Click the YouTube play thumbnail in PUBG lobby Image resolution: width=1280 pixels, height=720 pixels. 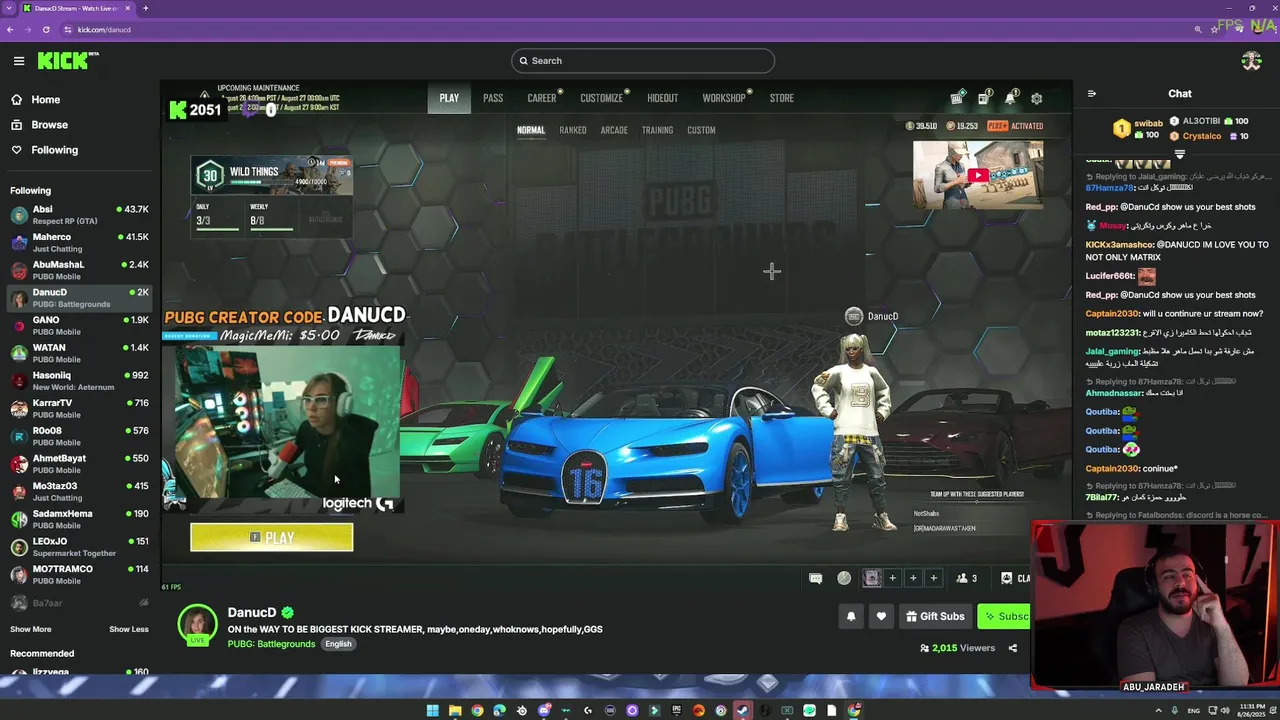click(978, 175)
